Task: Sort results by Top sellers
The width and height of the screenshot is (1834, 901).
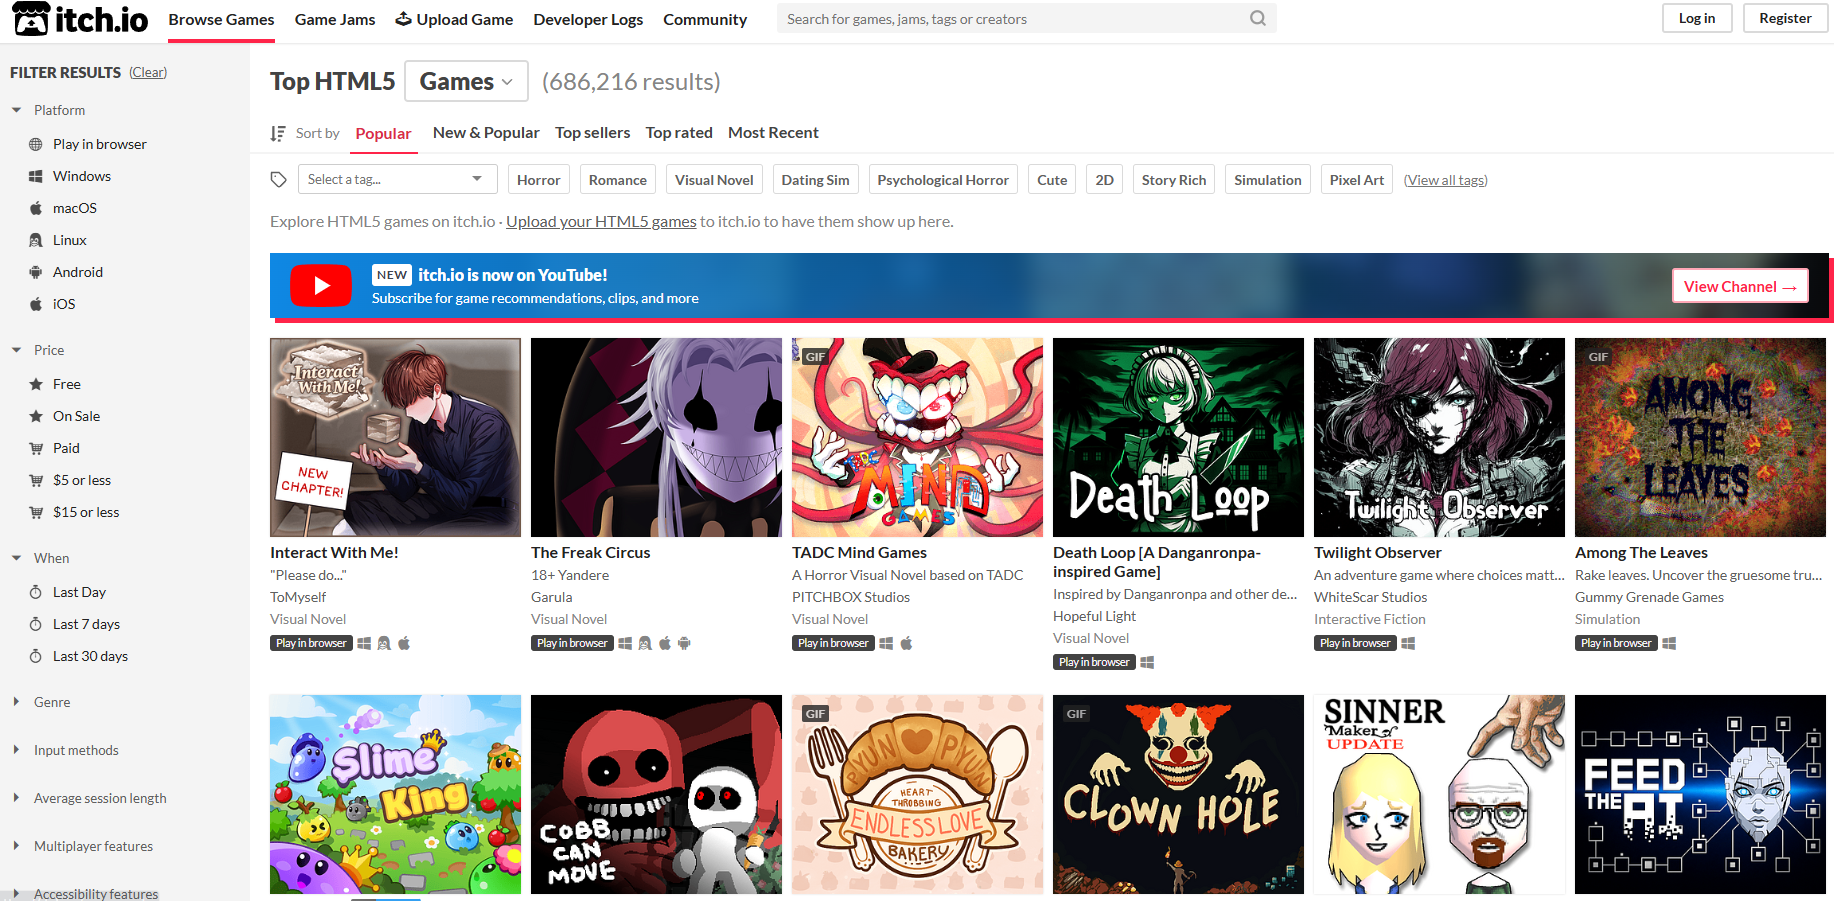Action: [x=592, y=133]
